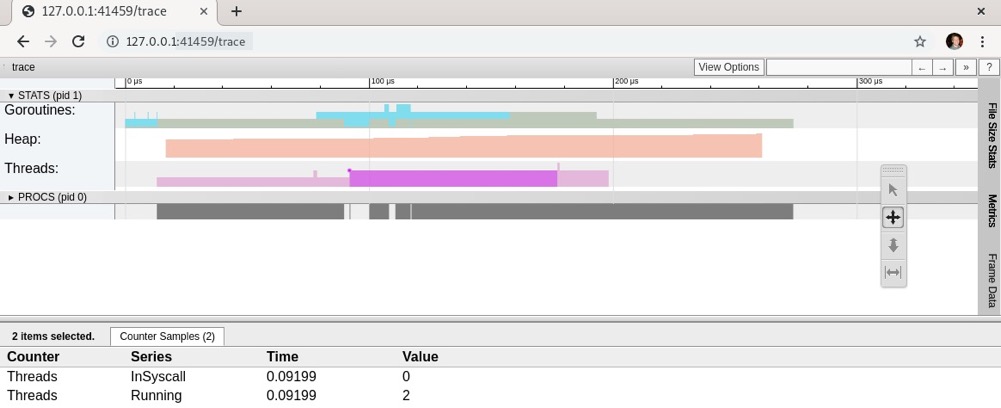Select the pointer selection tool

892,190
